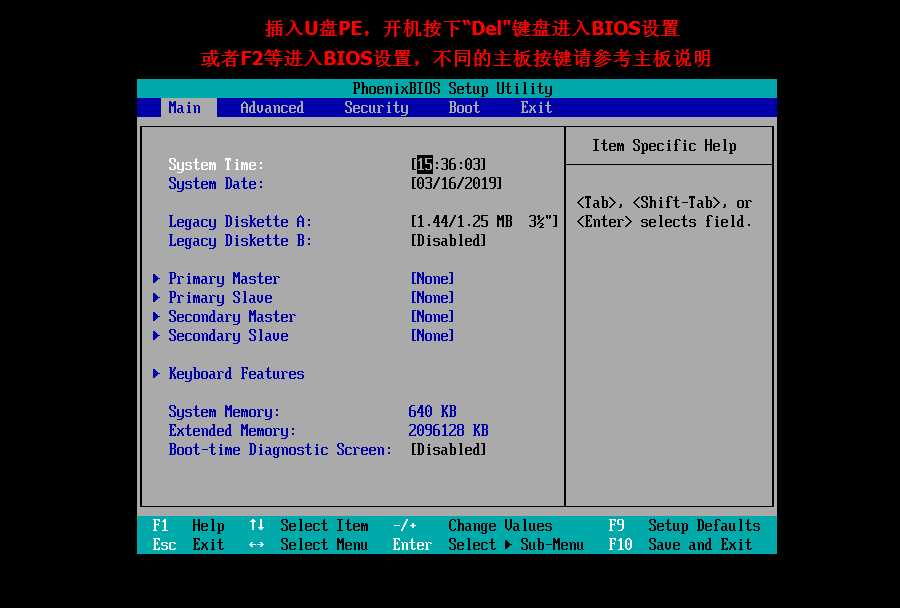The height and width of the screenshot is (608, 900).
Task: Expand the Keyboard Features arrow
Action: (x=156, y=374)
